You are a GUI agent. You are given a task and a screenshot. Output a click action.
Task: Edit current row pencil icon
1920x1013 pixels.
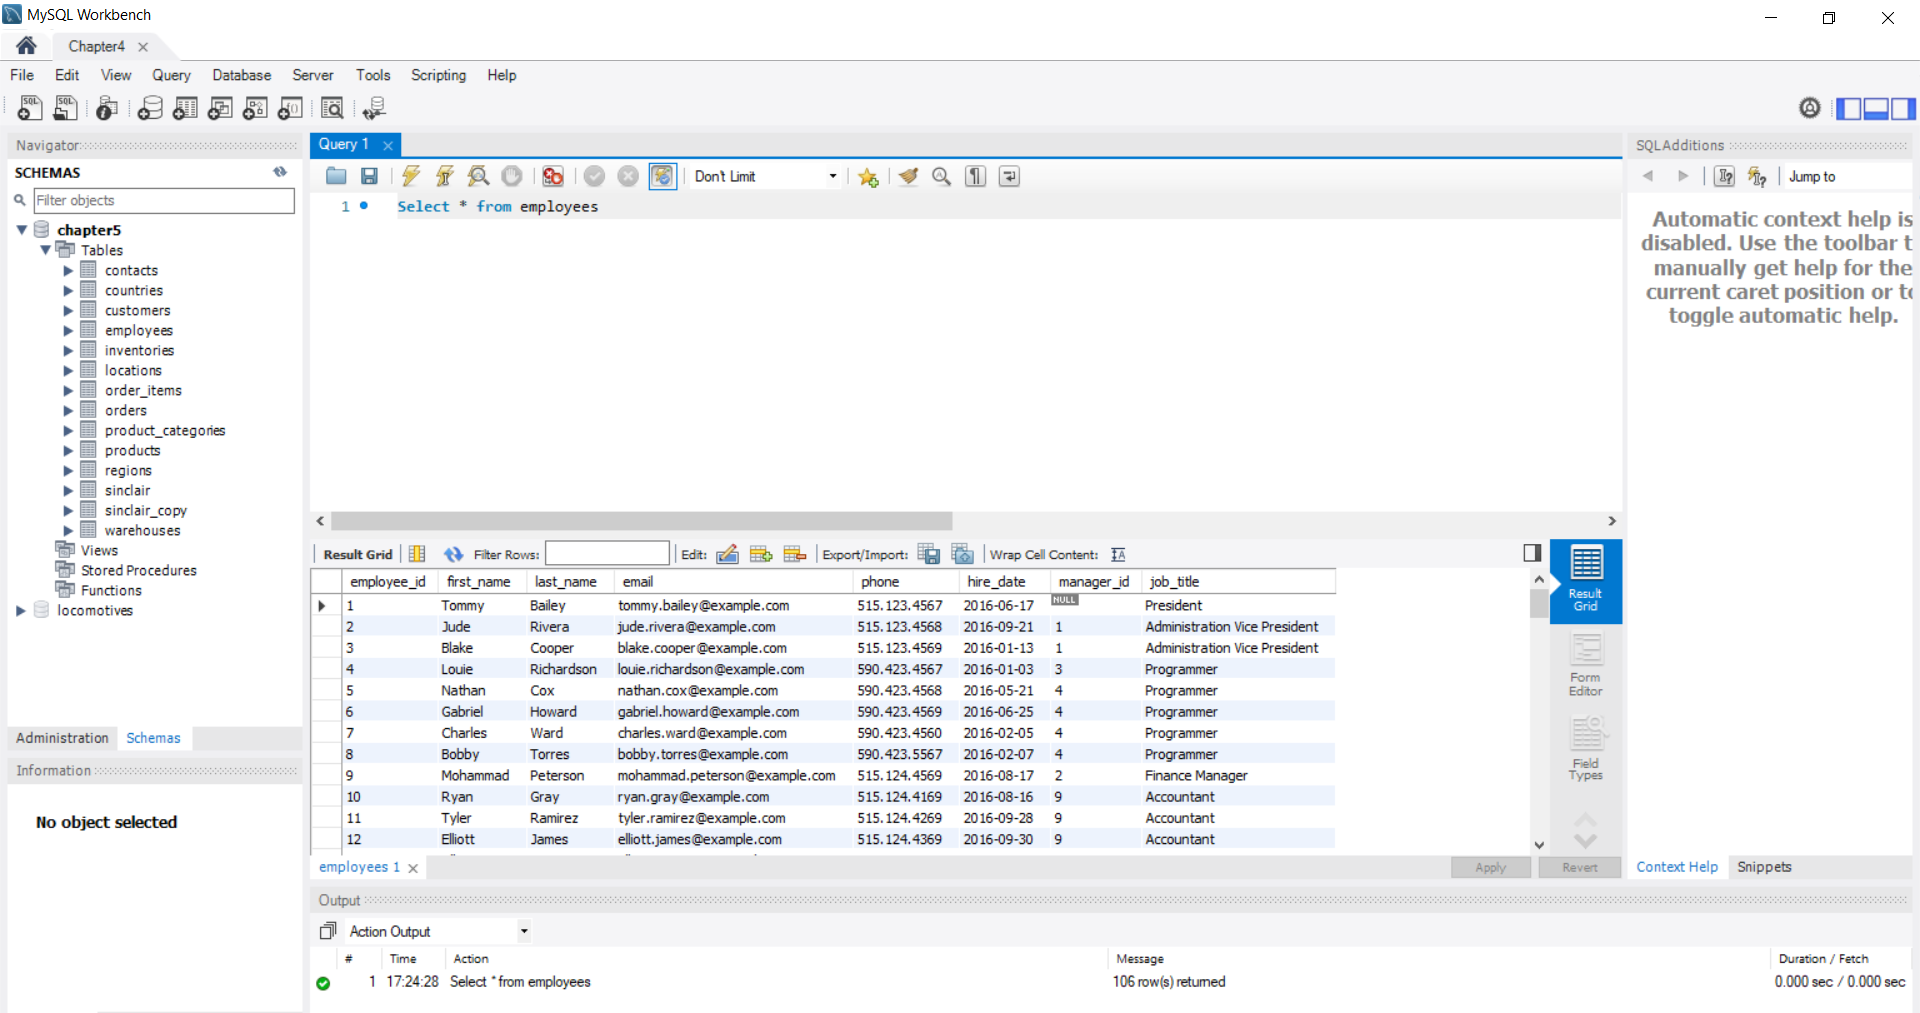pyautogui.click(x=727, y=554)
